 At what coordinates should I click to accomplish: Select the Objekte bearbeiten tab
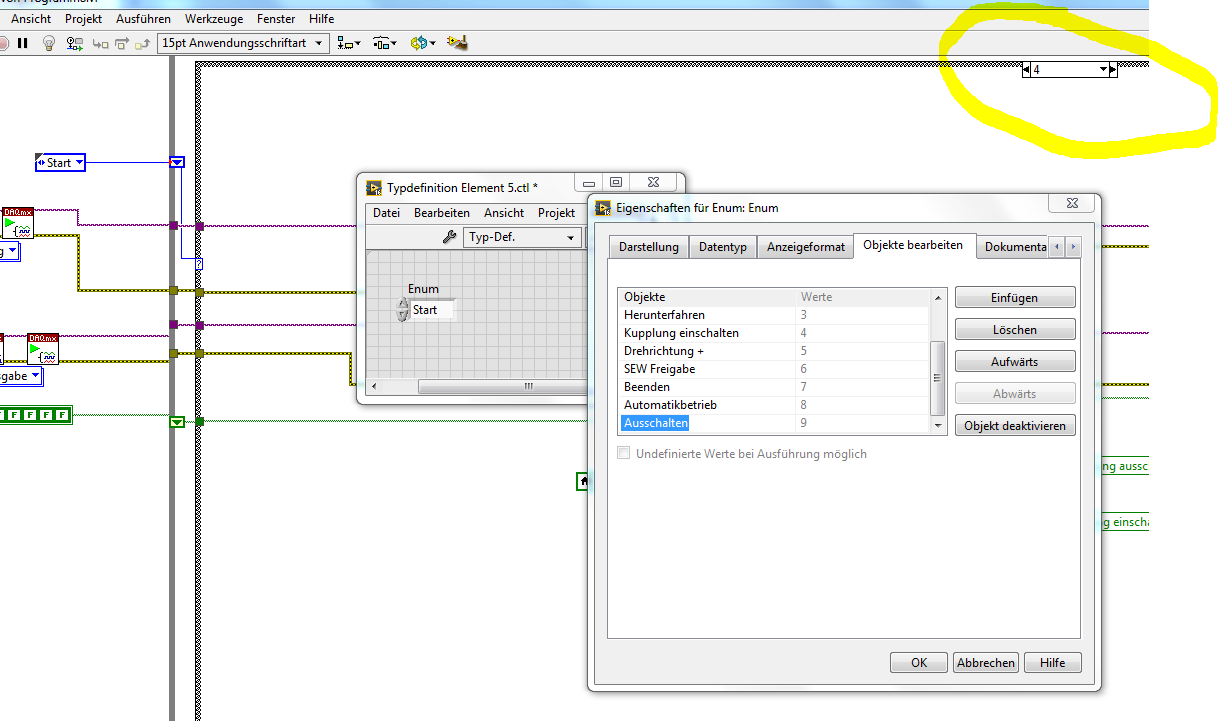[x=913, y=245]
